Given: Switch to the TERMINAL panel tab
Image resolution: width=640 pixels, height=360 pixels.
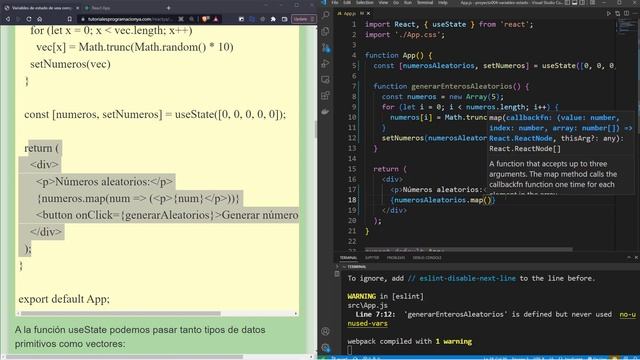Looking at the screenshot, I should (x=348, y=258).
